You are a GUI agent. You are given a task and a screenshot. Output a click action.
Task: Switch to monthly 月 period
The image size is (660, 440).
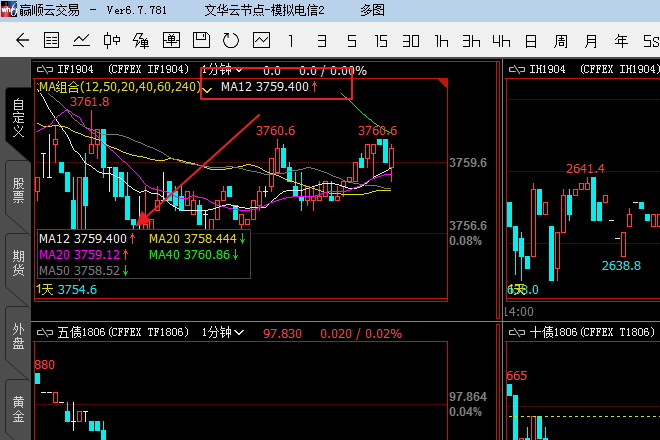[x=591, y=41]
